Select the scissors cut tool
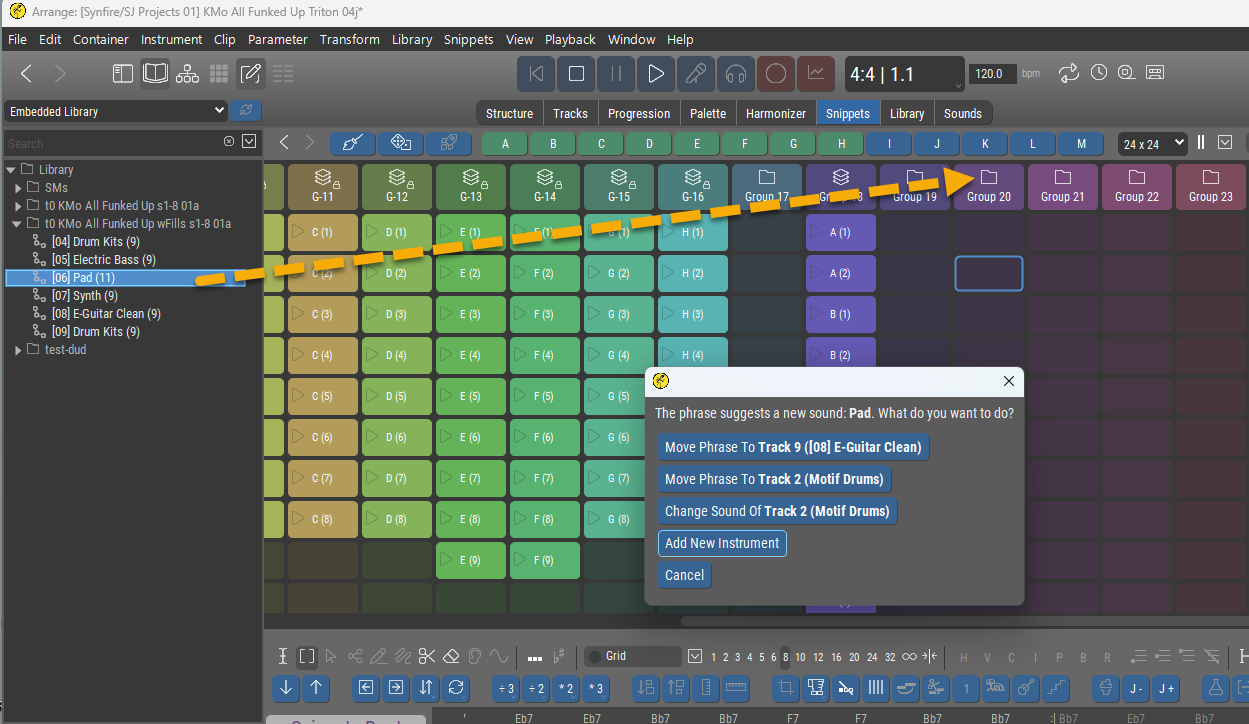 tap(427, 657)
